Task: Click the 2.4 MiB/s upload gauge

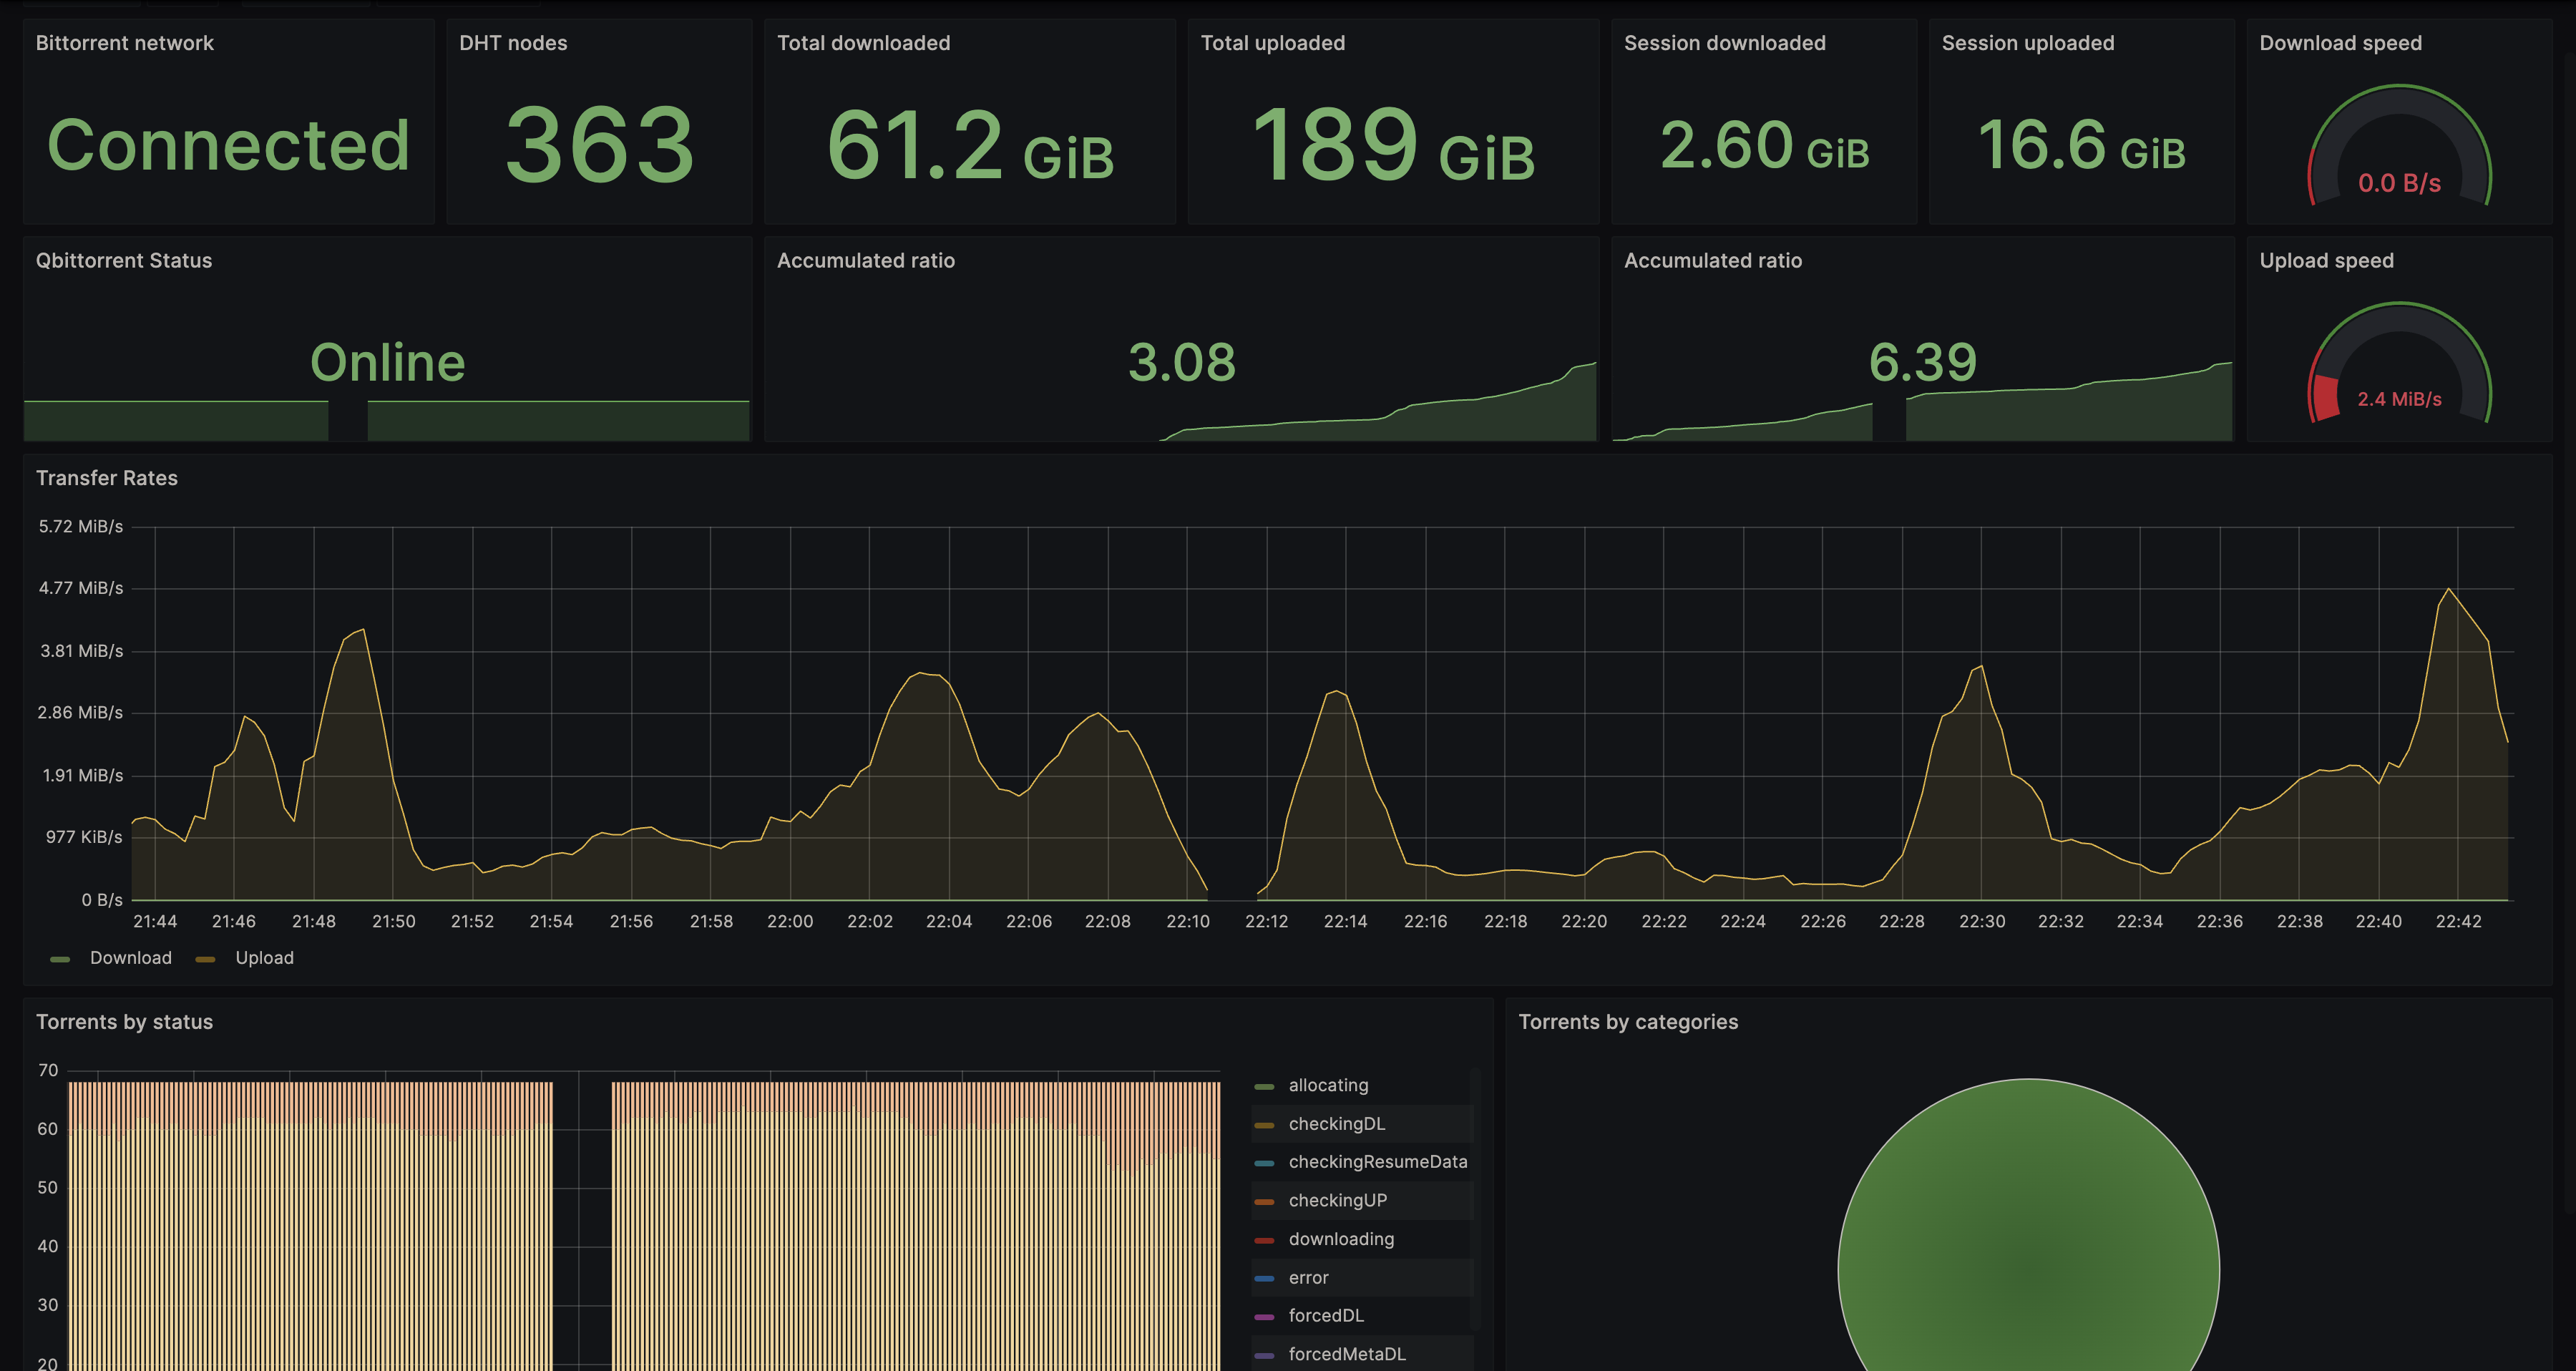Action: pos(2399,362)
